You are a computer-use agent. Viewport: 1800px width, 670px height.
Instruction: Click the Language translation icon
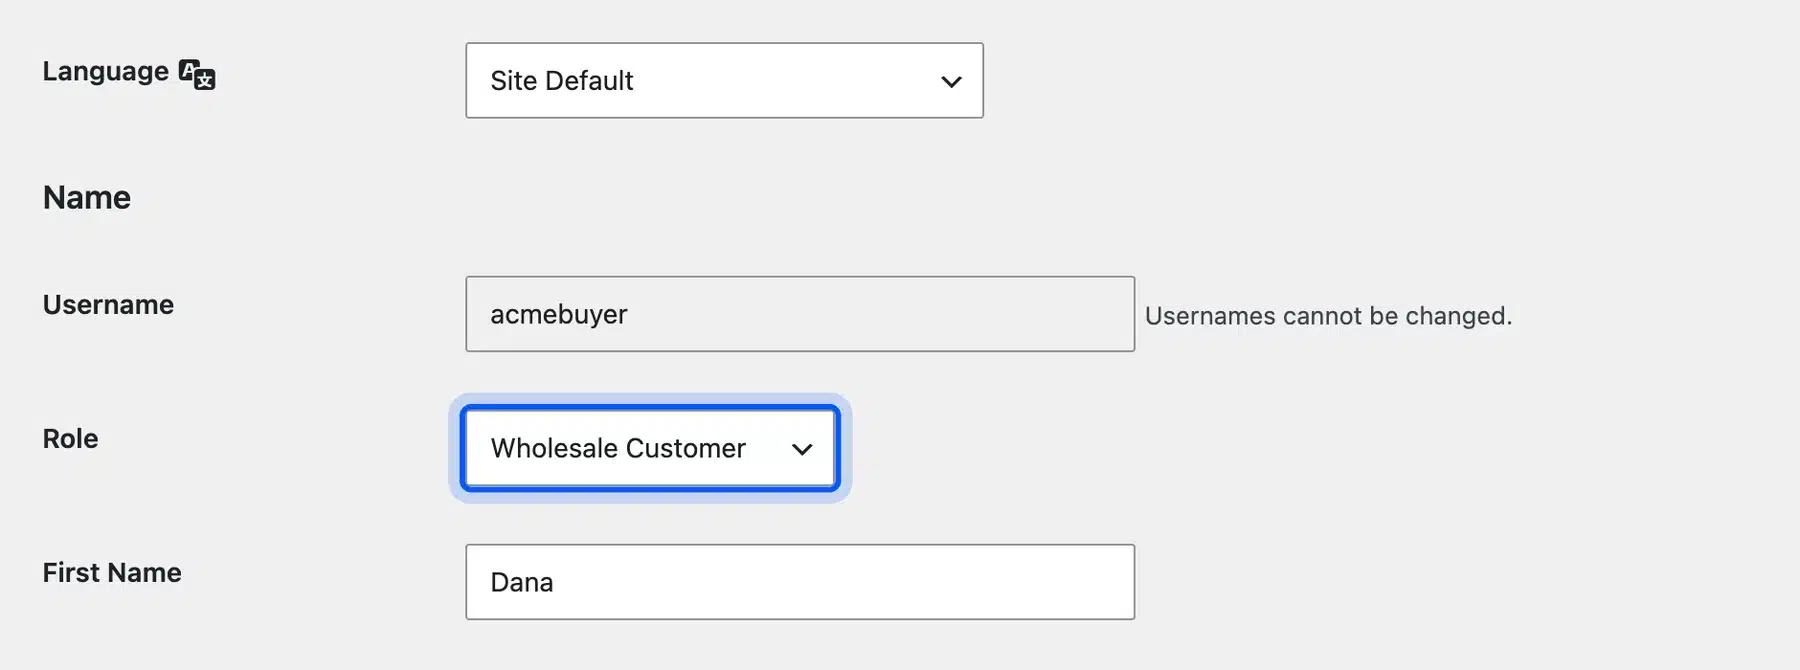click(197, 74)
